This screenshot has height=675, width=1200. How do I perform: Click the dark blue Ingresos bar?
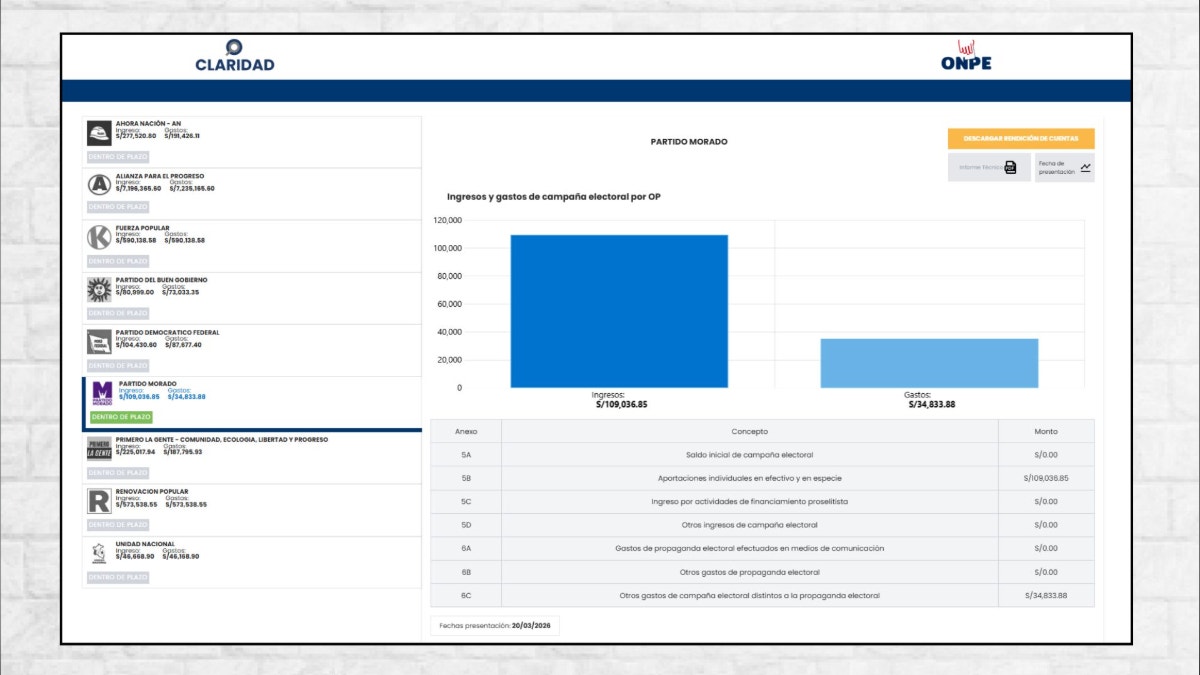pyautogui.click(x=619, y=311)
